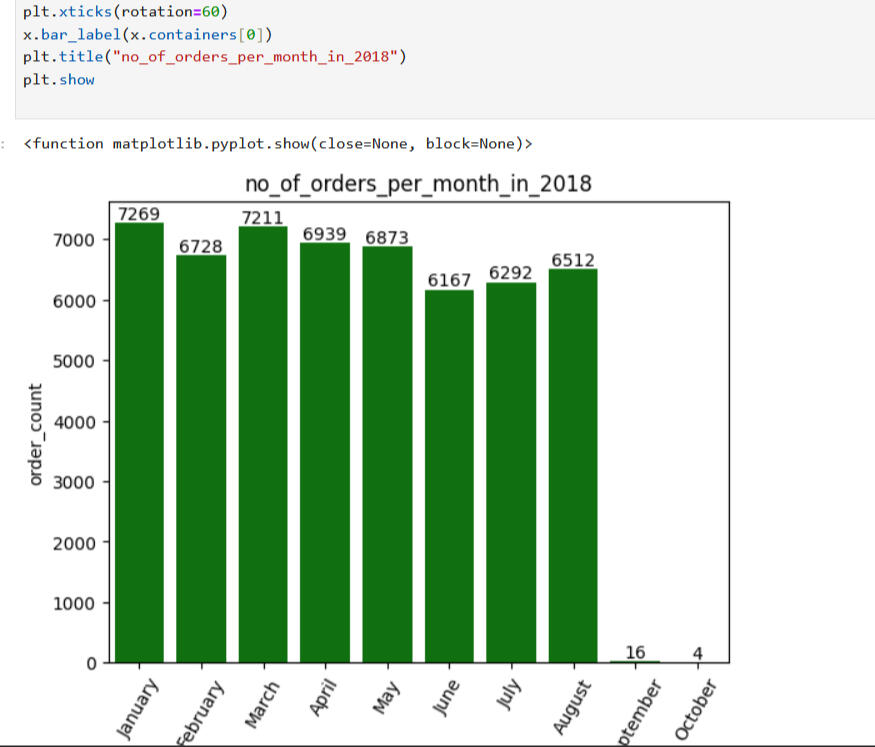Place cursor on the plt.show line

click(x=59, y=79)
